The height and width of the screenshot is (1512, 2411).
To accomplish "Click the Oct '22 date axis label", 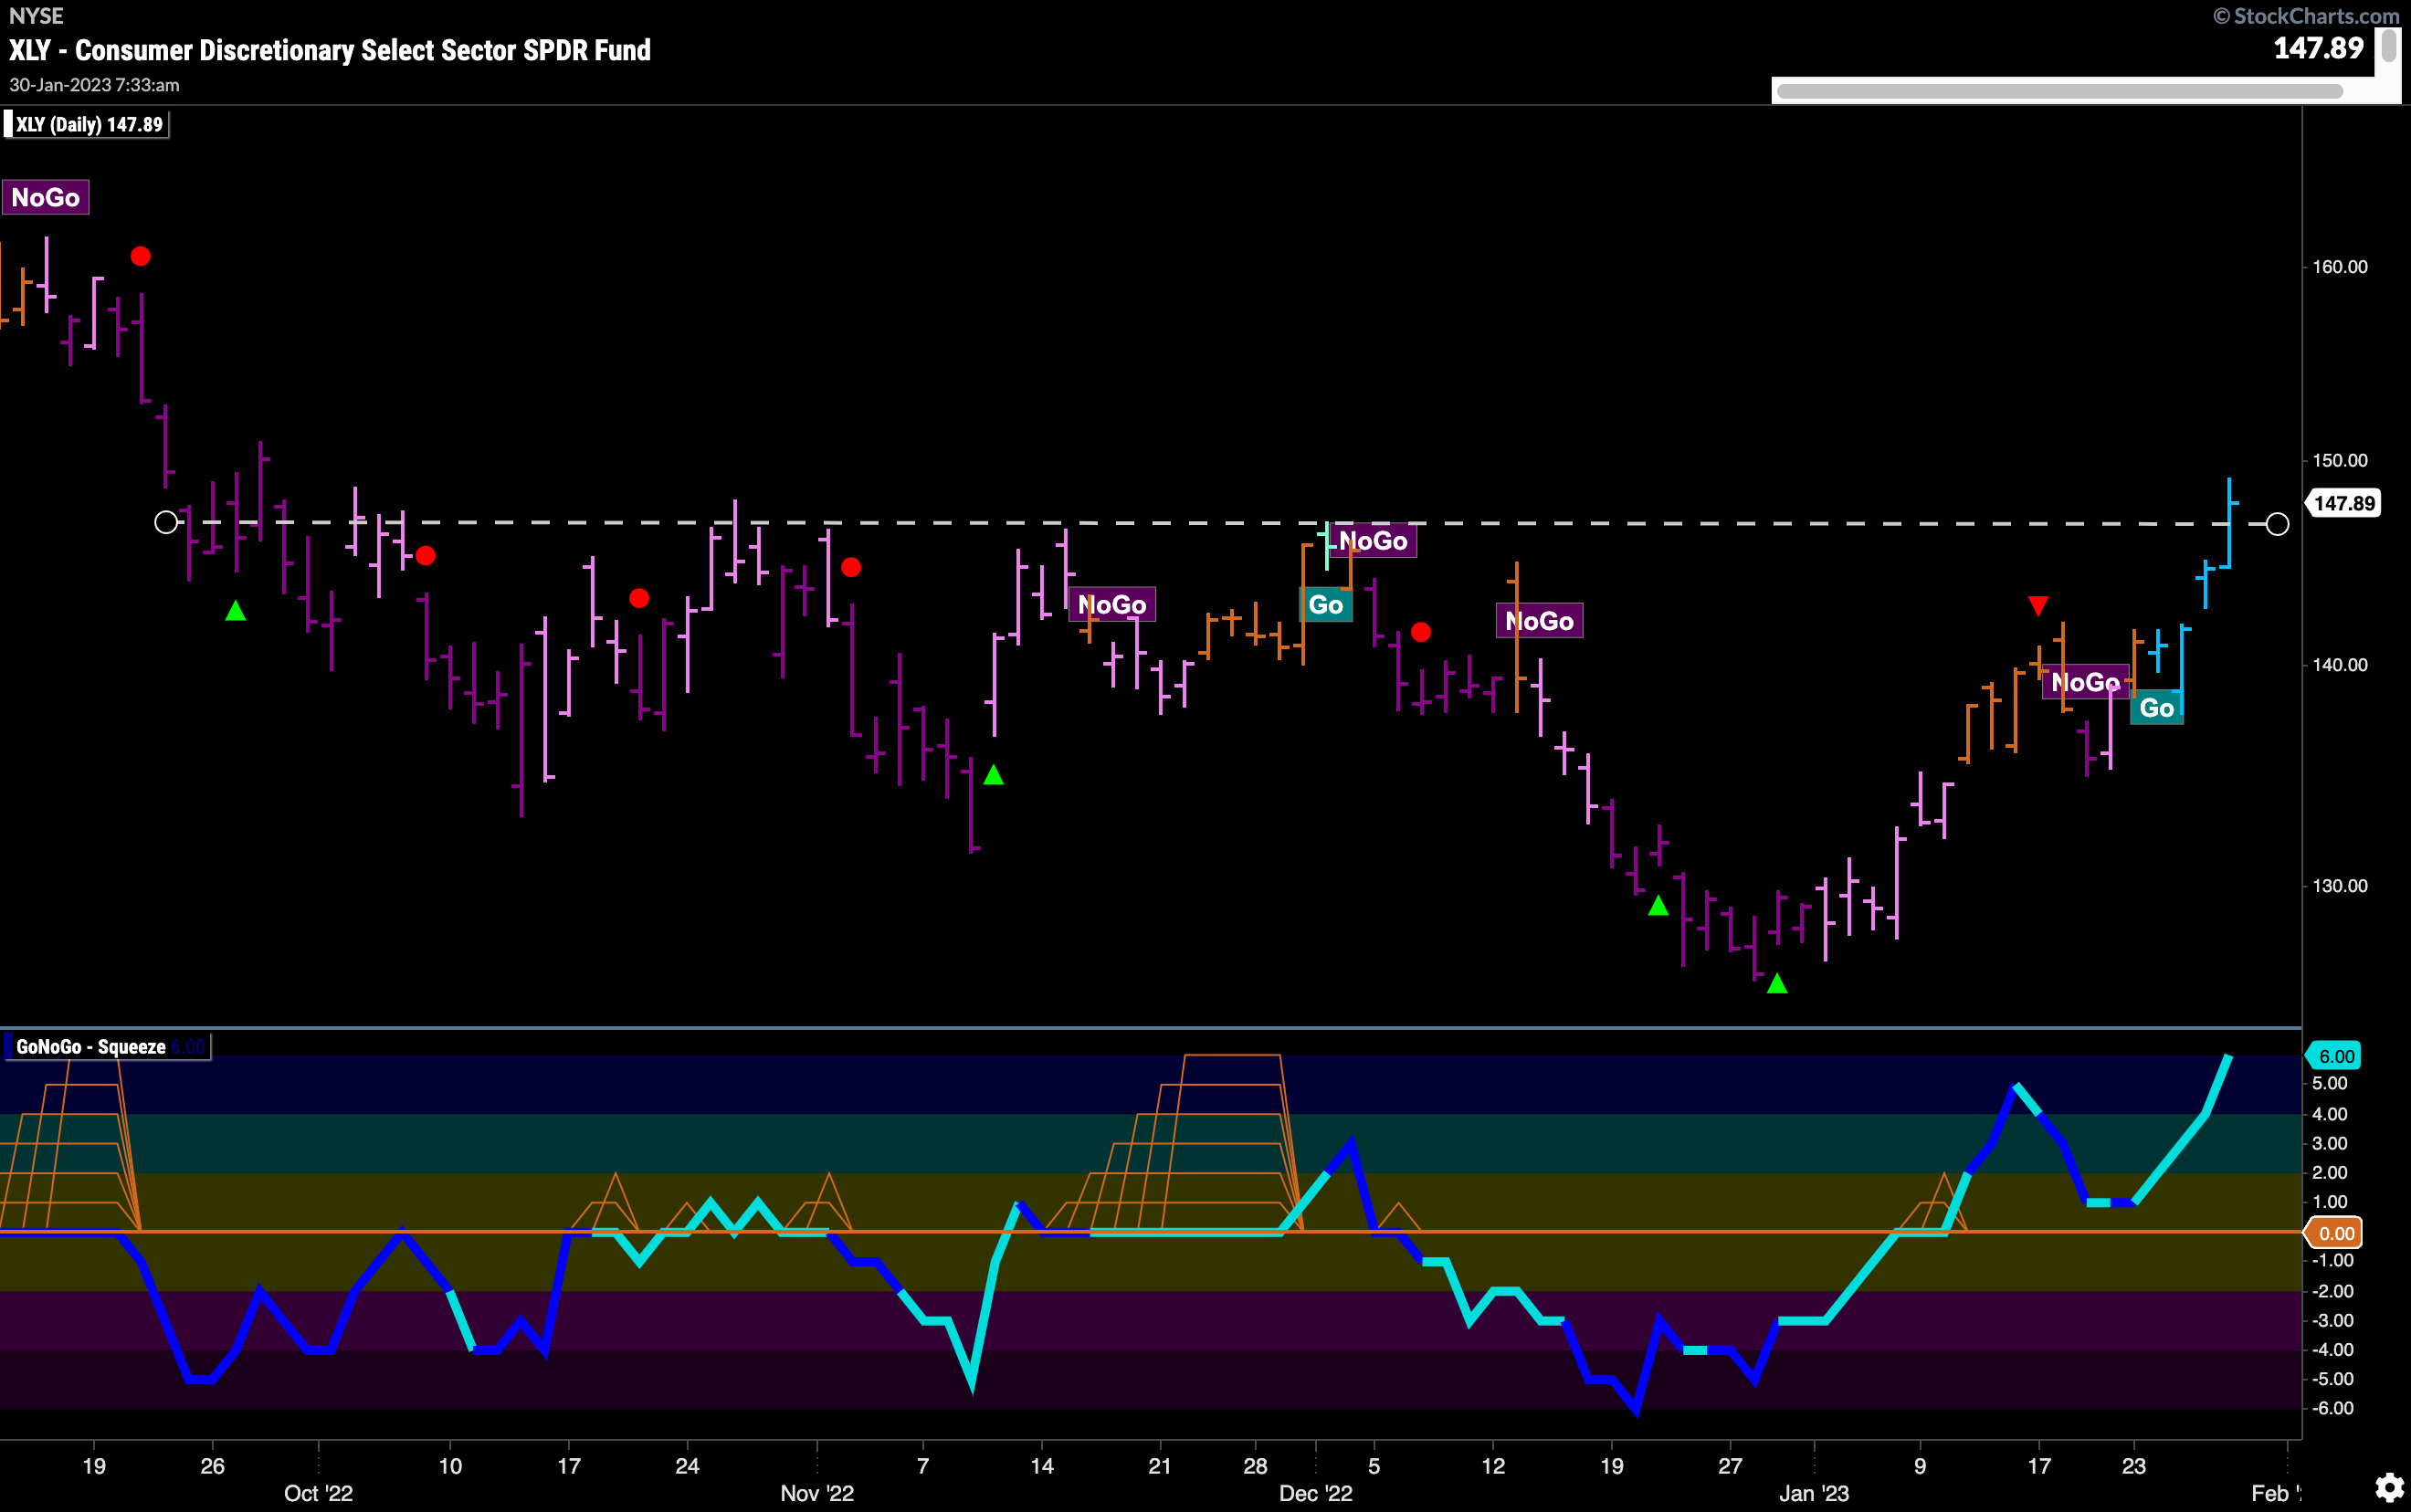I will (x=318, y=1493).
